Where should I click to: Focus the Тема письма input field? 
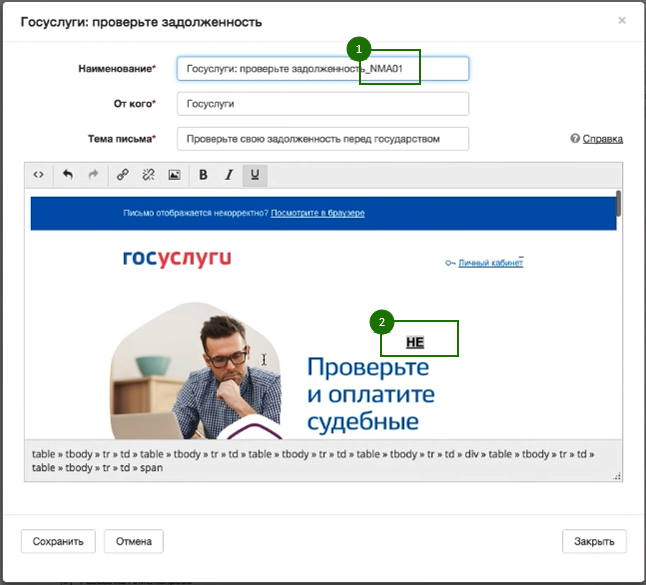323,139
